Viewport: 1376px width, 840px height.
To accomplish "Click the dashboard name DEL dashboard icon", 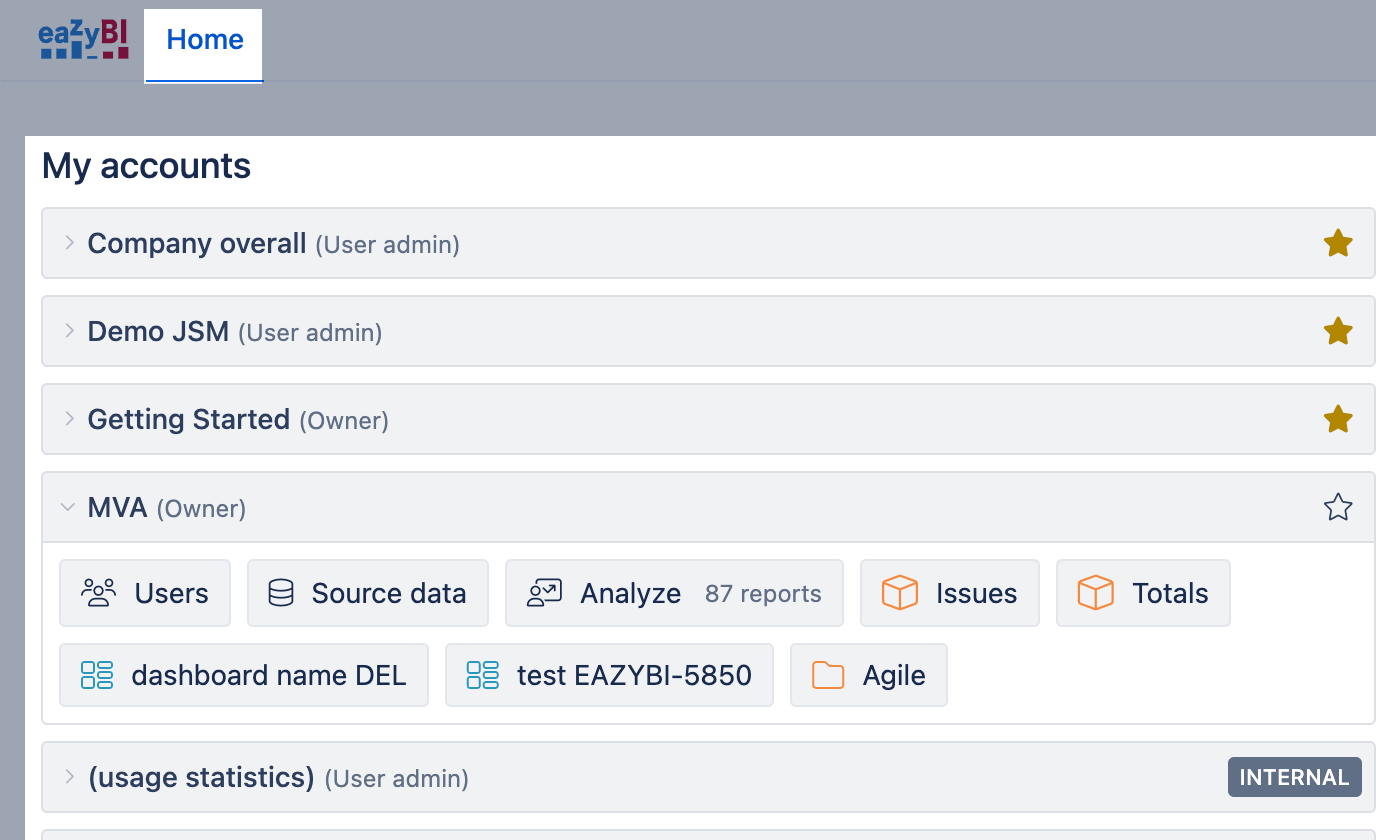I will pos(97,675).
